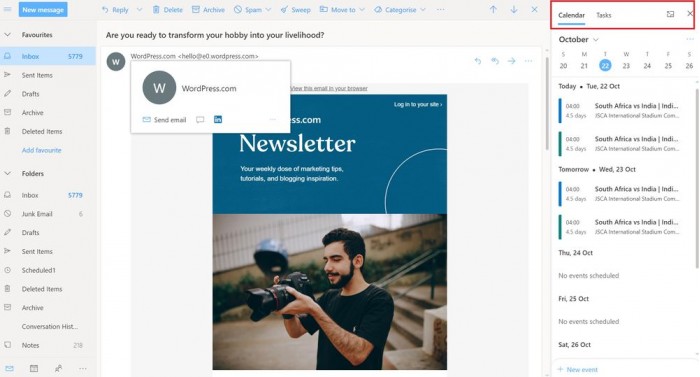Close the calendar side panel
This screenshot has height=377, width=700.
click(690, 14)
